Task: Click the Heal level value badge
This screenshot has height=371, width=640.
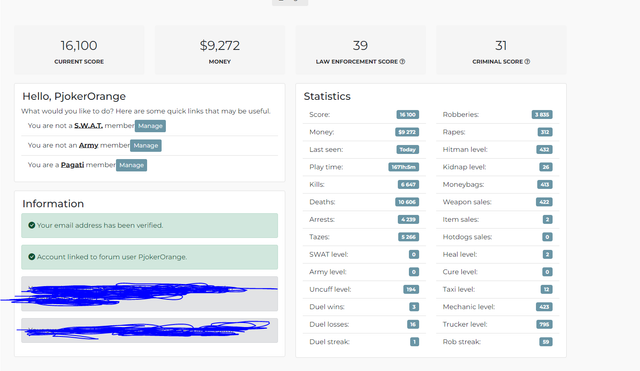Action: pyautogui.click(x=548, y=255)
